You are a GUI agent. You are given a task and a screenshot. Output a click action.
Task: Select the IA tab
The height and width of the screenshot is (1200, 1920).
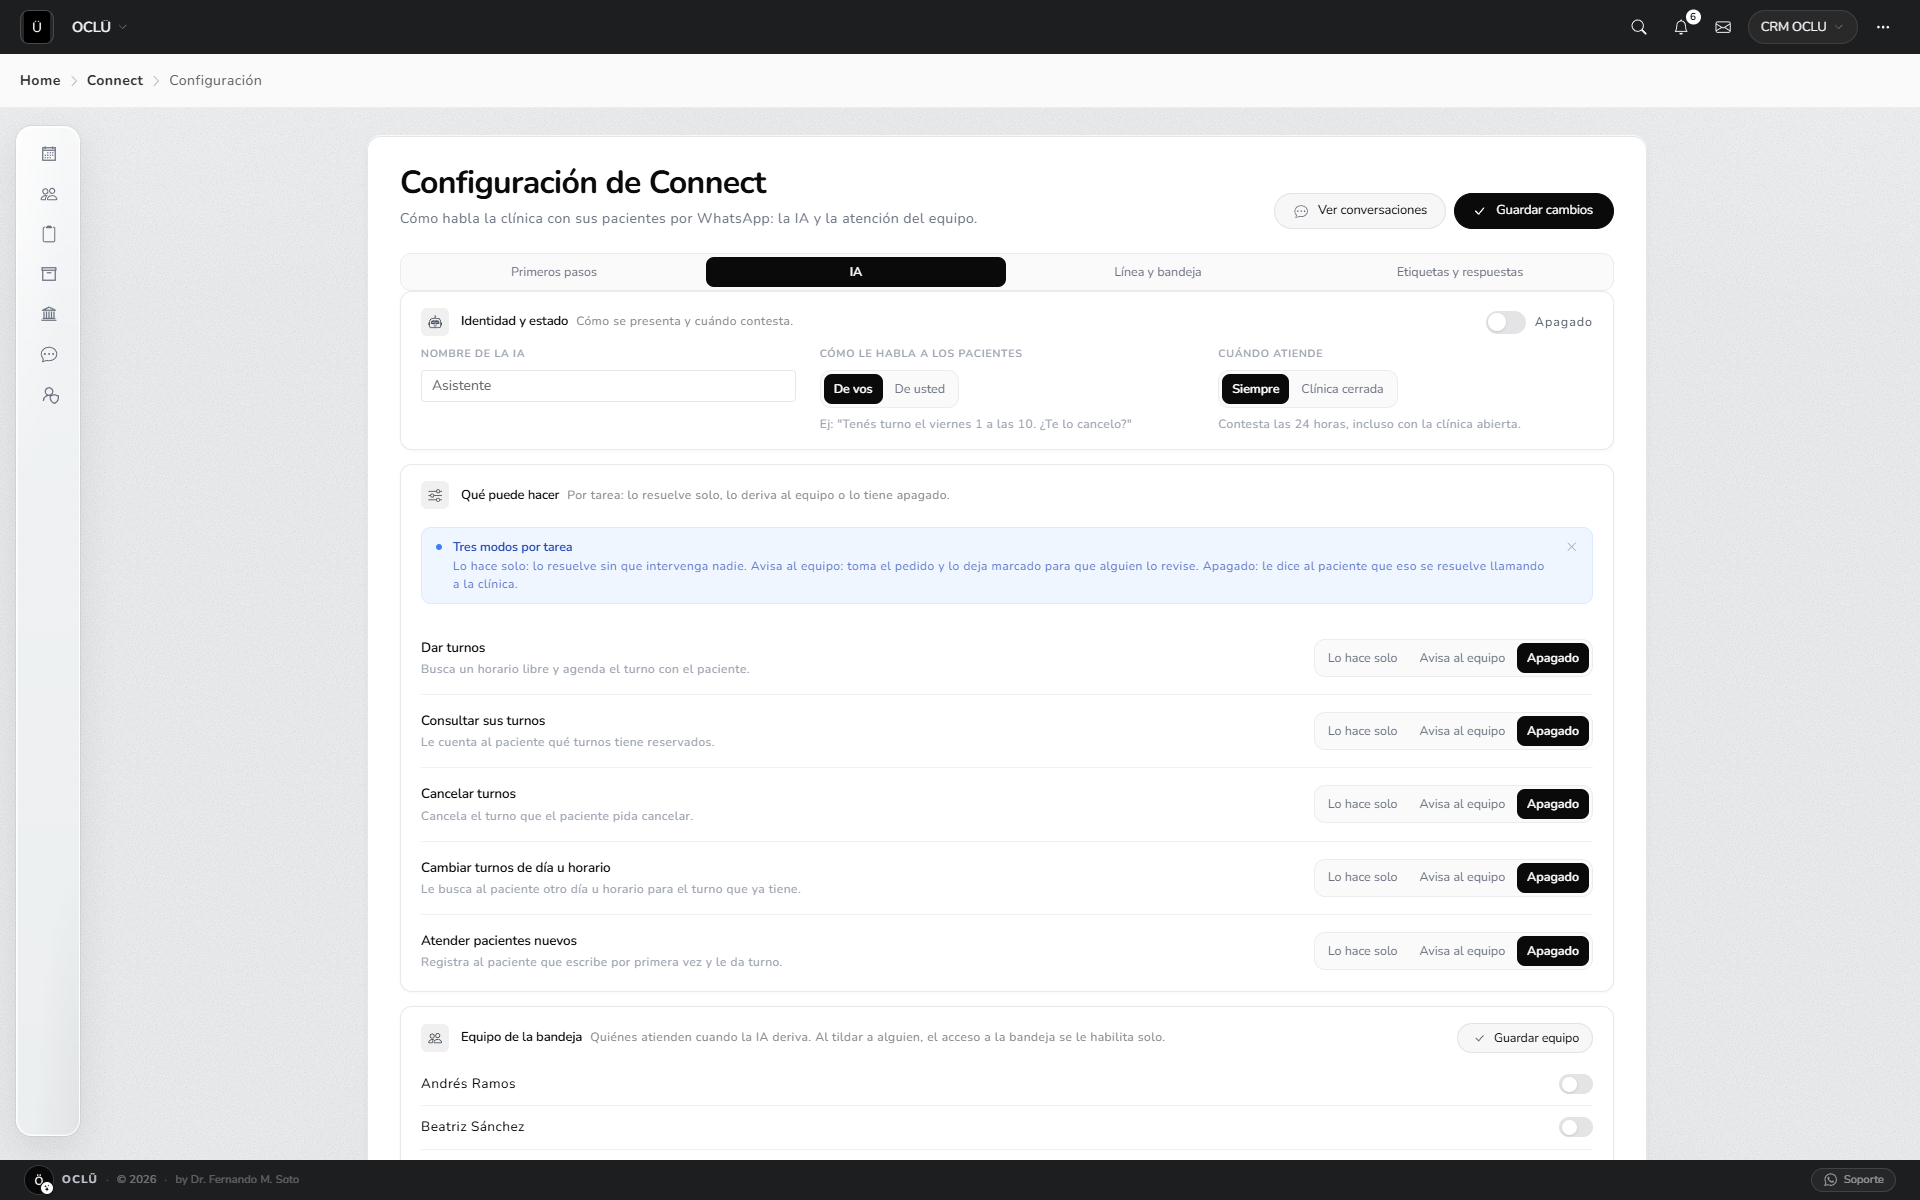tap(856, 272)
